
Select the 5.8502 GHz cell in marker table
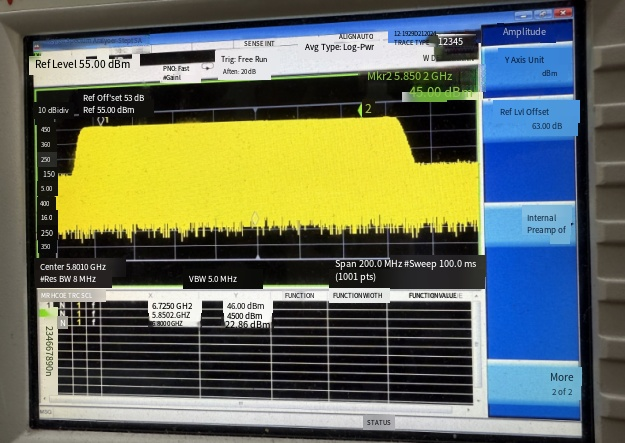click(171, 315)
